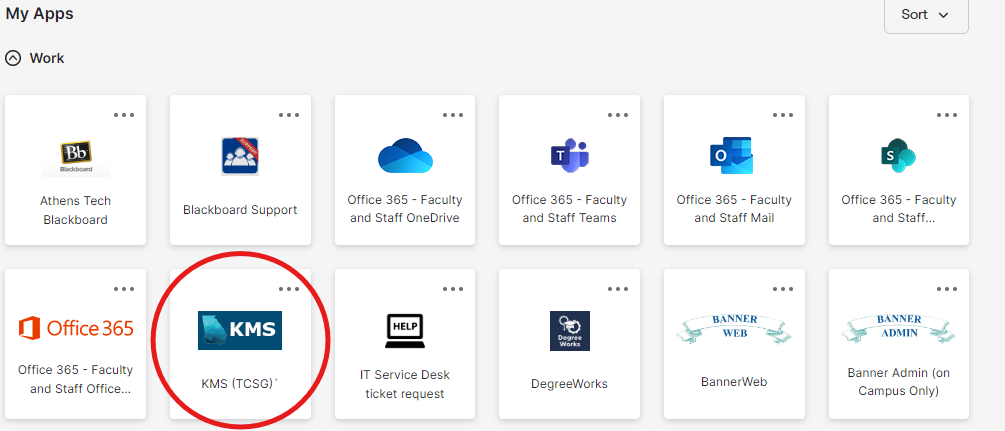Click the My Apps heading
Viewport: 1005px width, 431px height.
click(40, 13)
